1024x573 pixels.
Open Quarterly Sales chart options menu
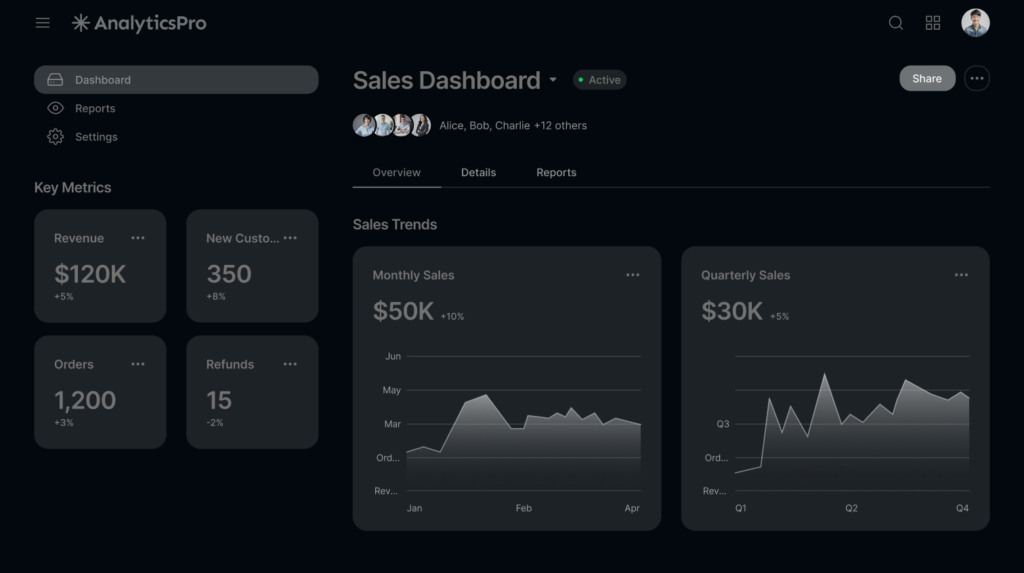pyautogui.click(x=961, y=275)
